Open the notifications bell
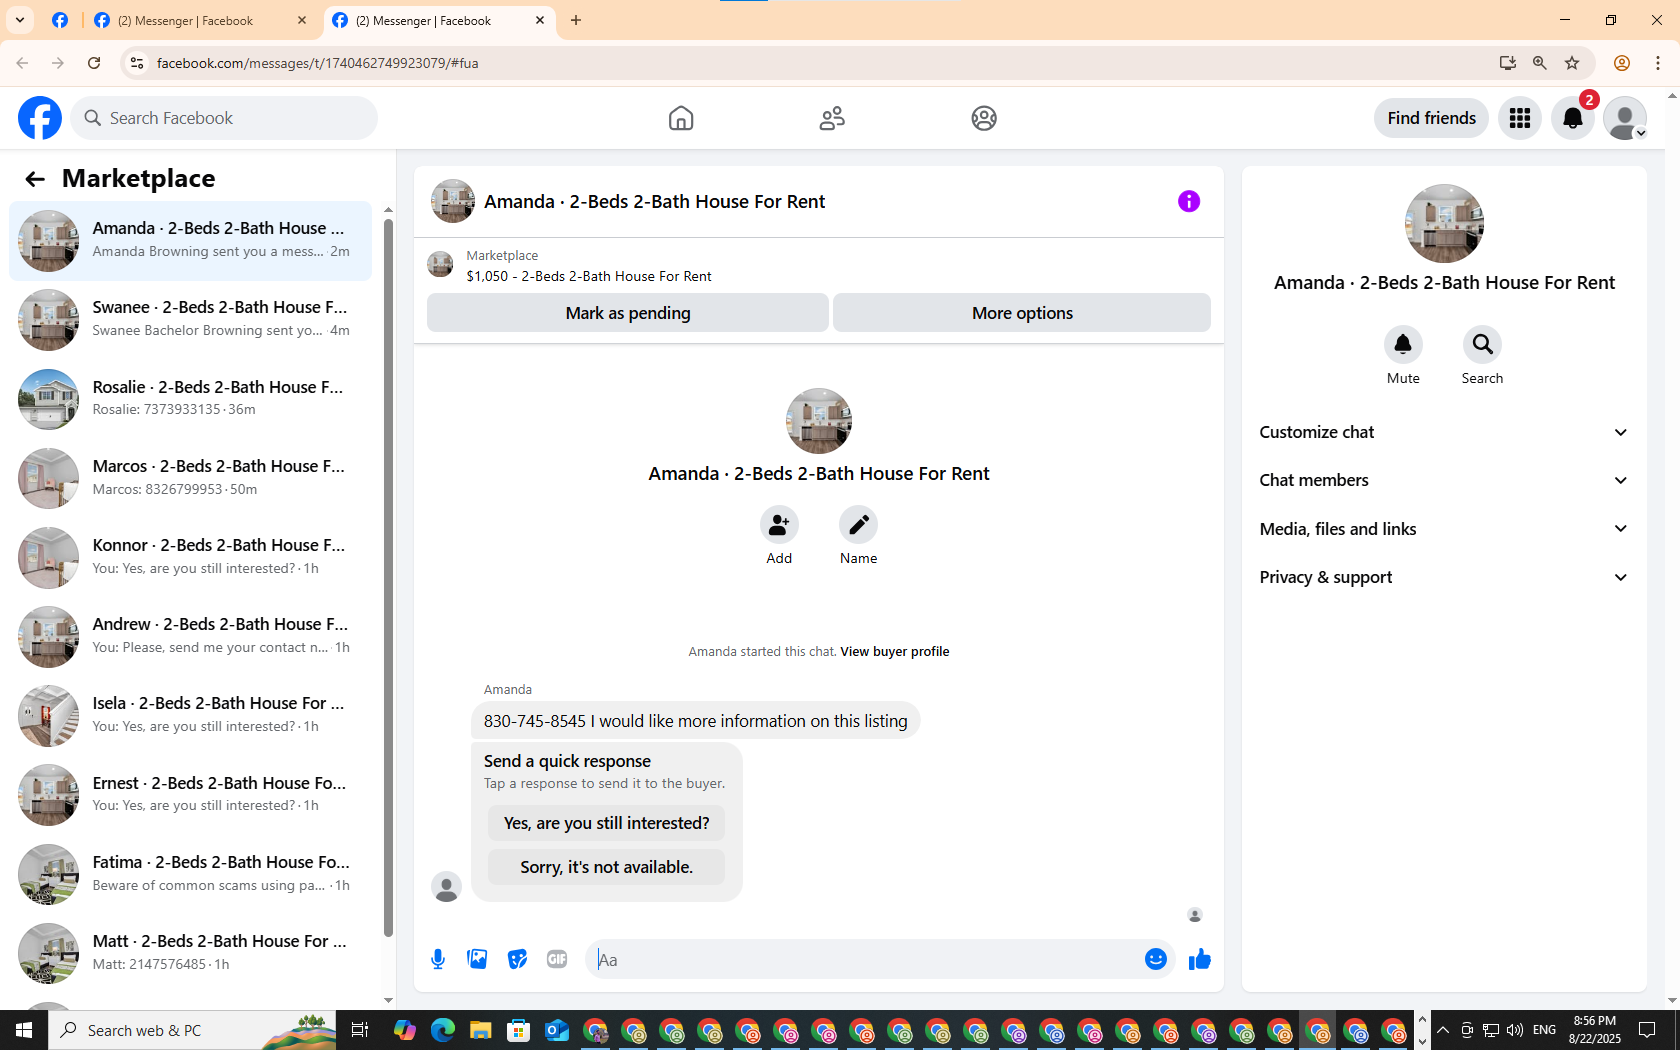Image resolution: width=1680 pixels, height=1050 pixels. (x=1573, y=118)
